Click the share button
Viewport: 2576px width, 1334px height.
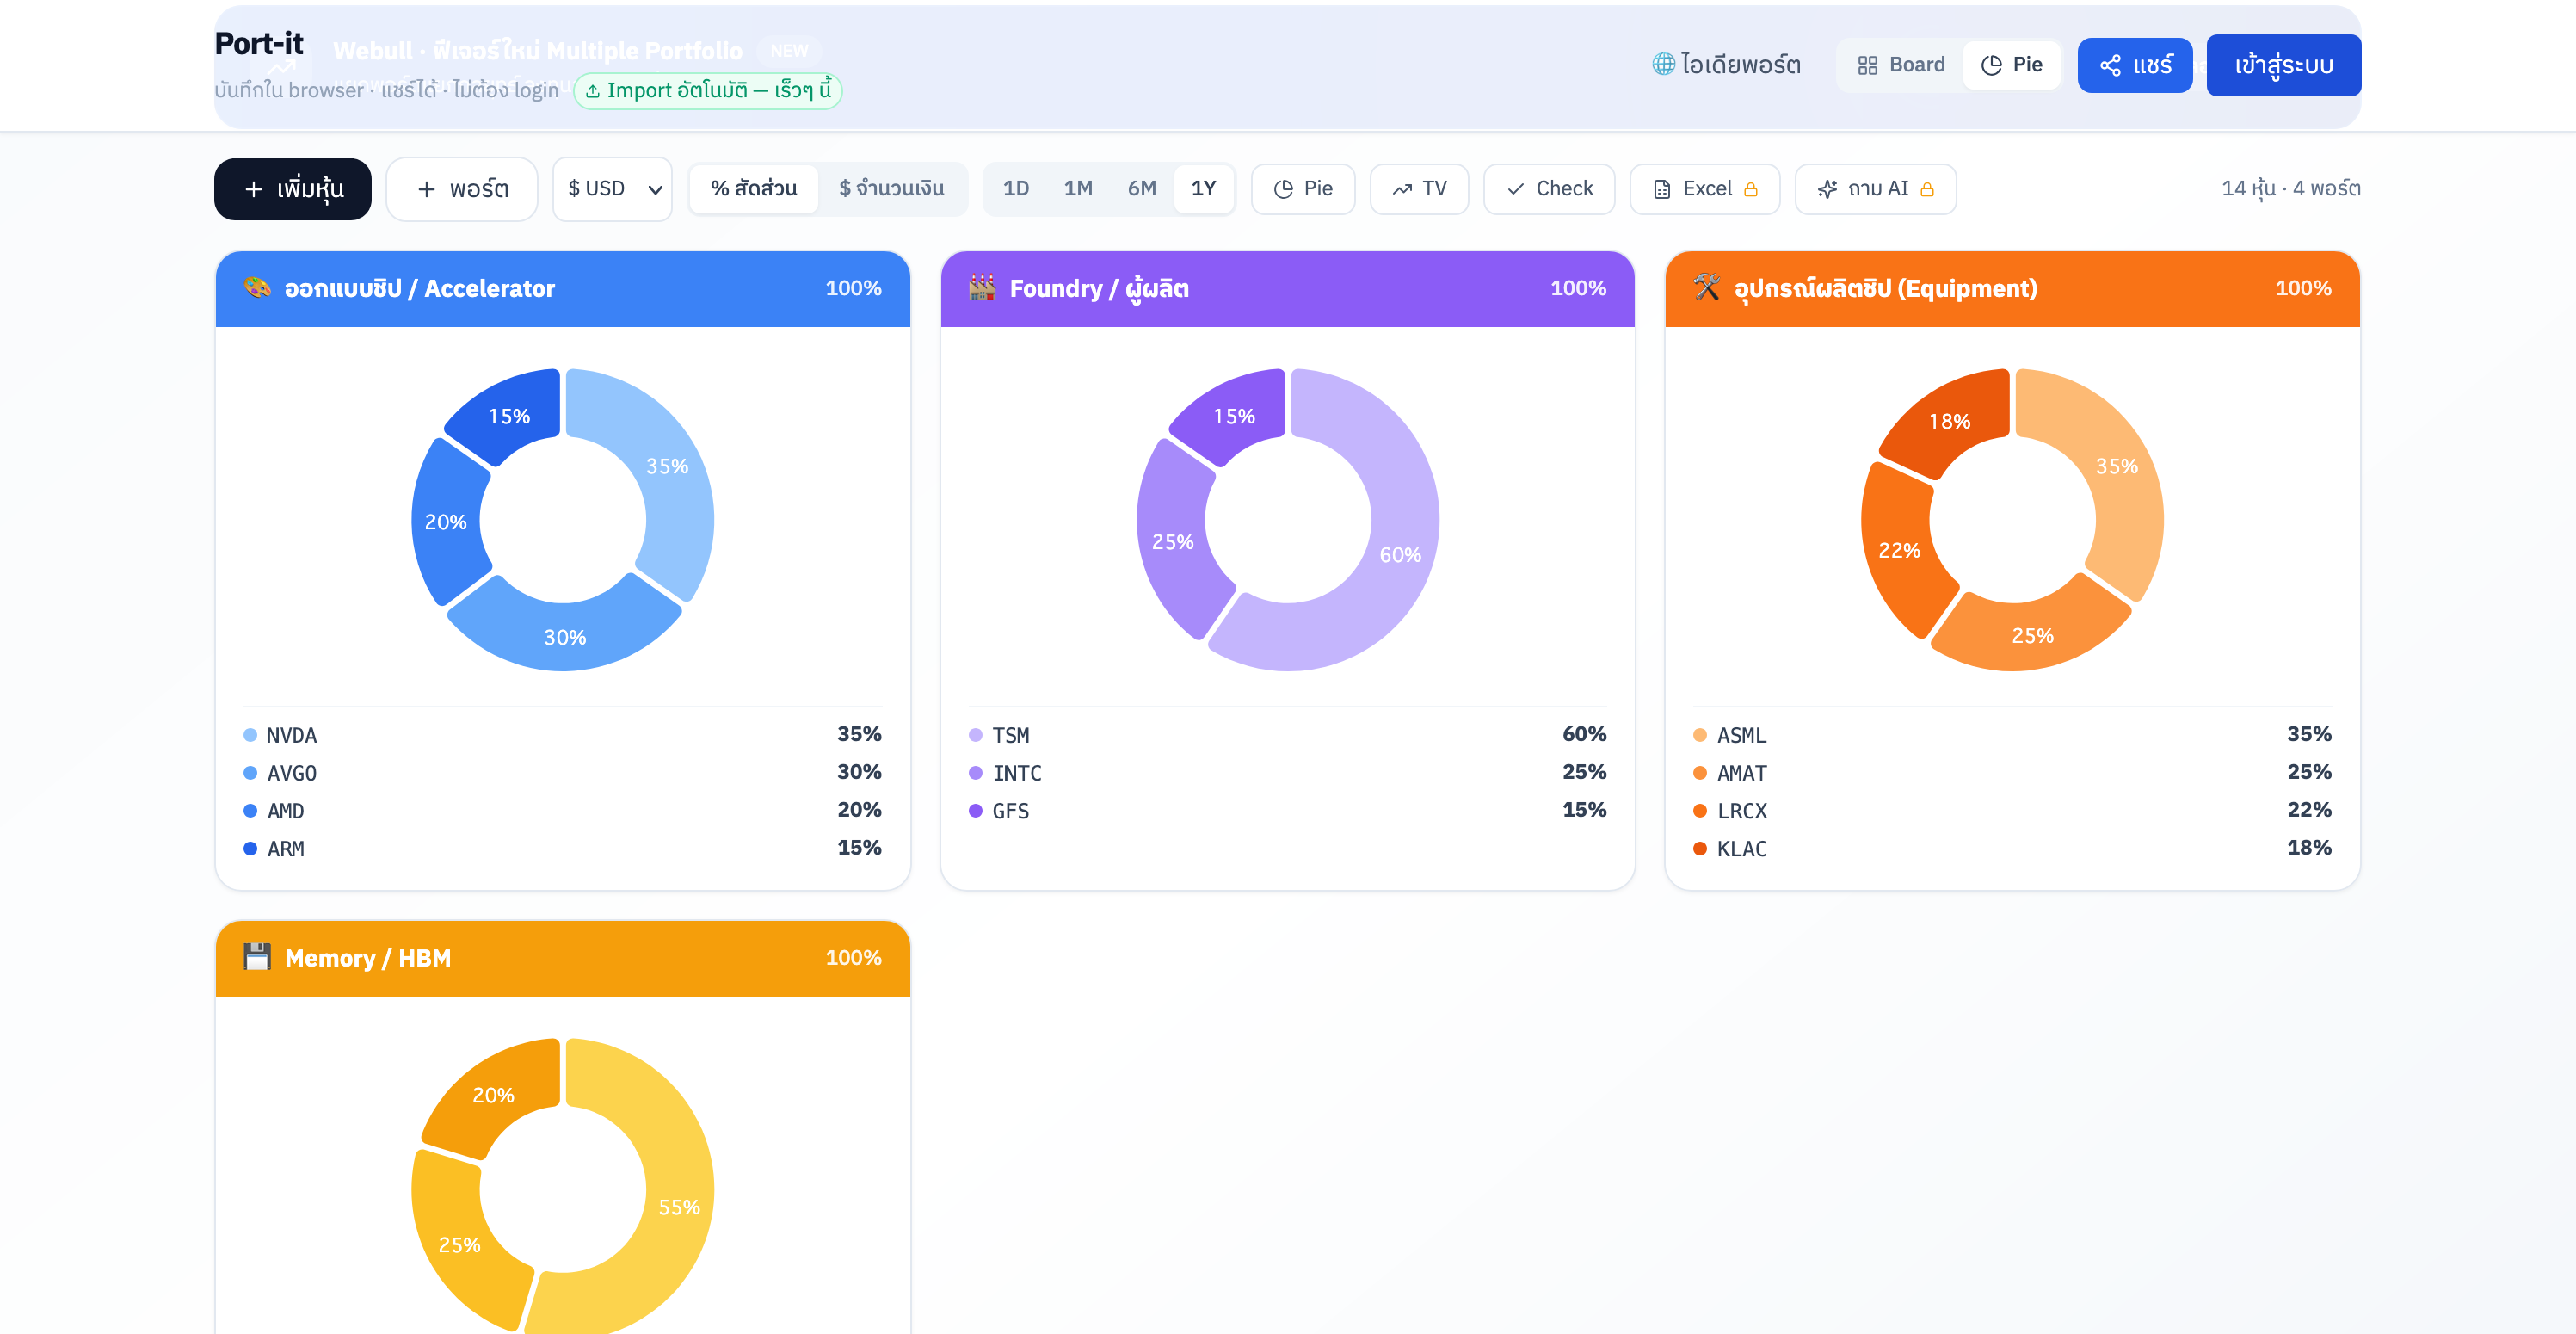tap(2135, 65)
